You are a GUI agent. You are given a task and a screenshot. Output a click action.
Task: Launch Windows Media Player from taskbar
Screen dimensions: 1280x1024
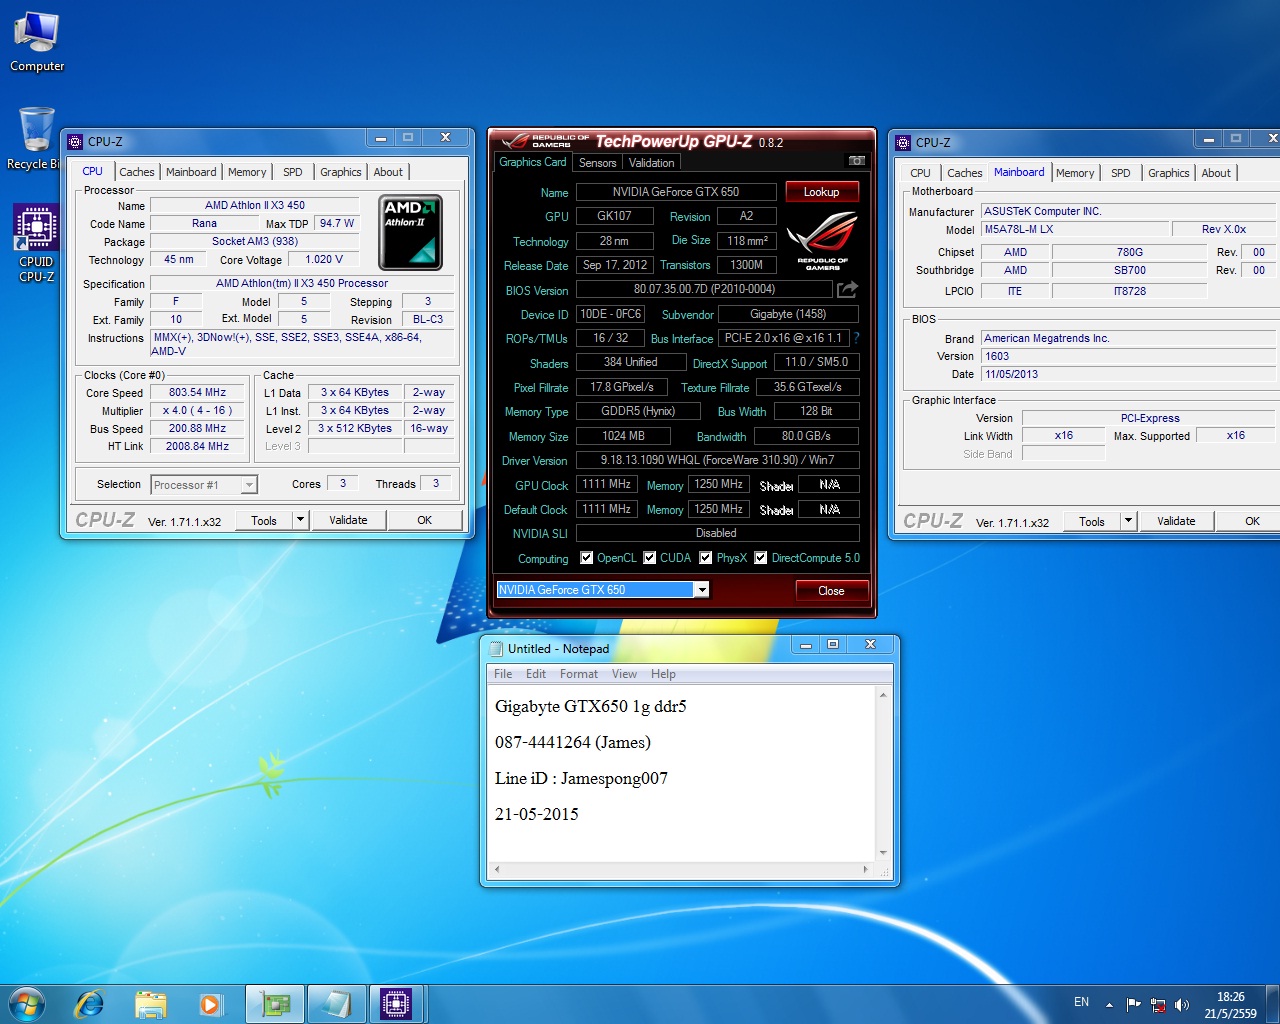(x=210, y=1004)
